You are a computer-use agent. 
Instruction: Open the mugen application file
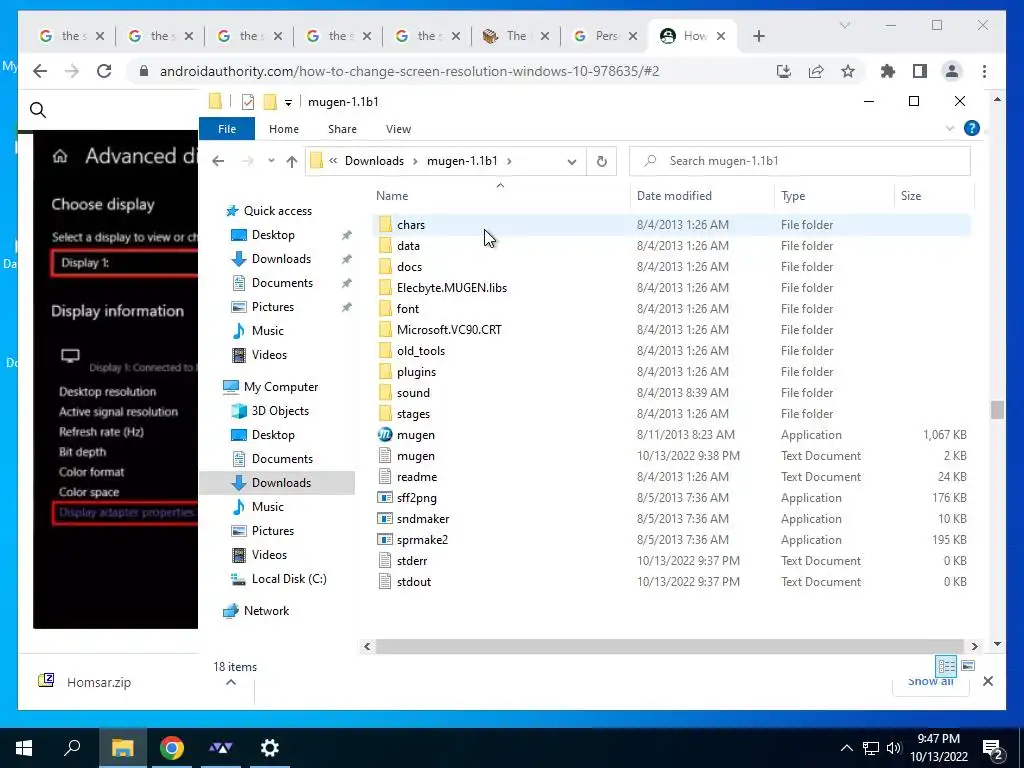pos(415,435)
